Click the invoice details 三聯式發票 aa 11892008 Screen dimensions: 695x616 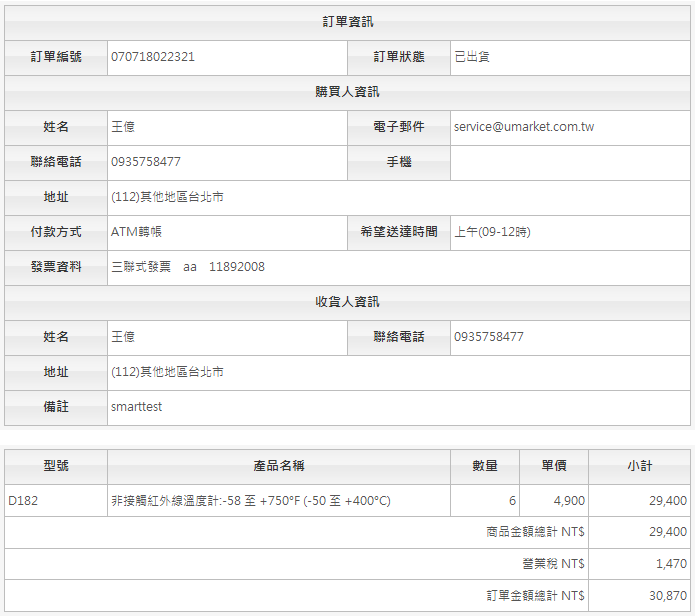[x=188, y=267]
